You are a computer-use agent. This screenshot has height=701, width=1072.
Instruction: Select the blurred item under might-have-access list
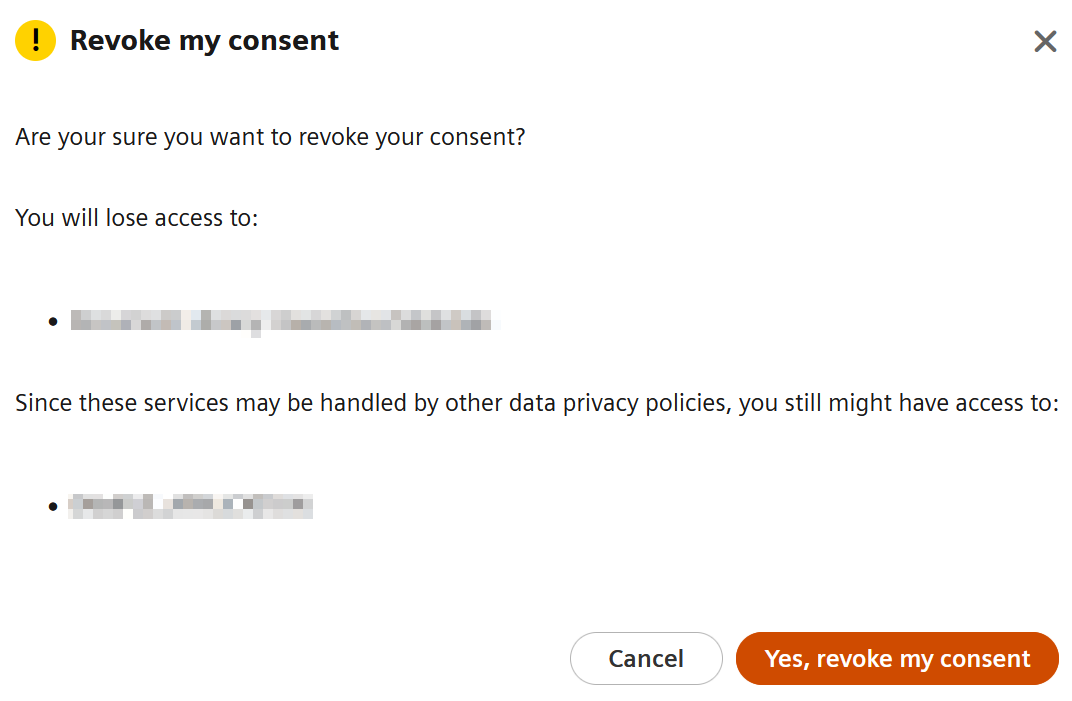(190, 506)
